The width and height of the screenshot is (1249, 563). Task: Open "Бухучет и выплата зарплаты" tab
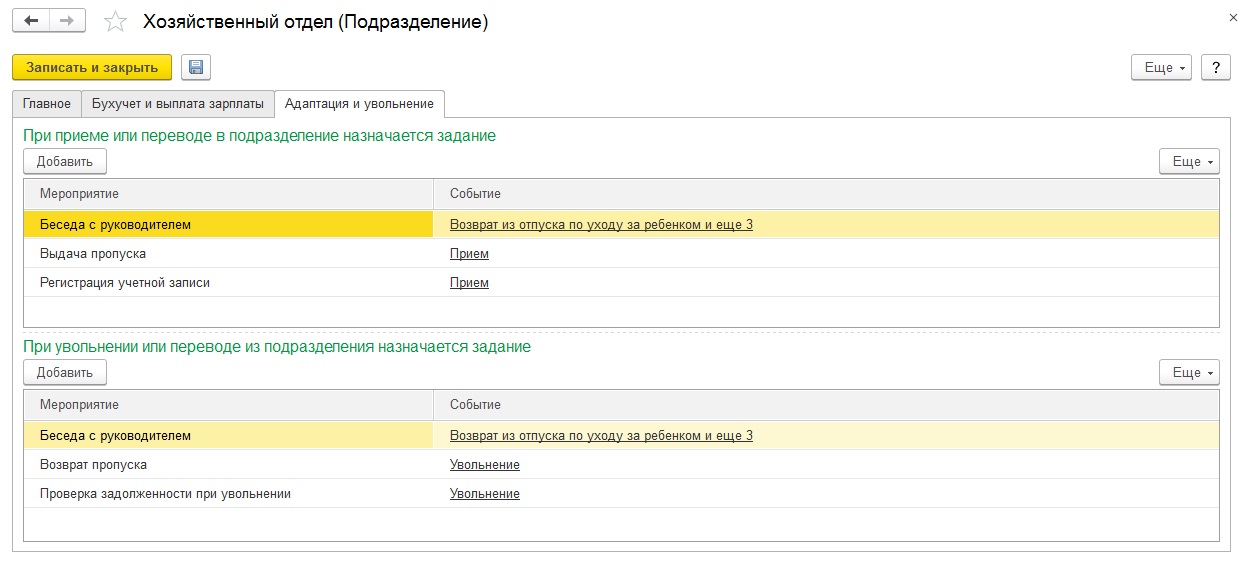pos(177,104)
